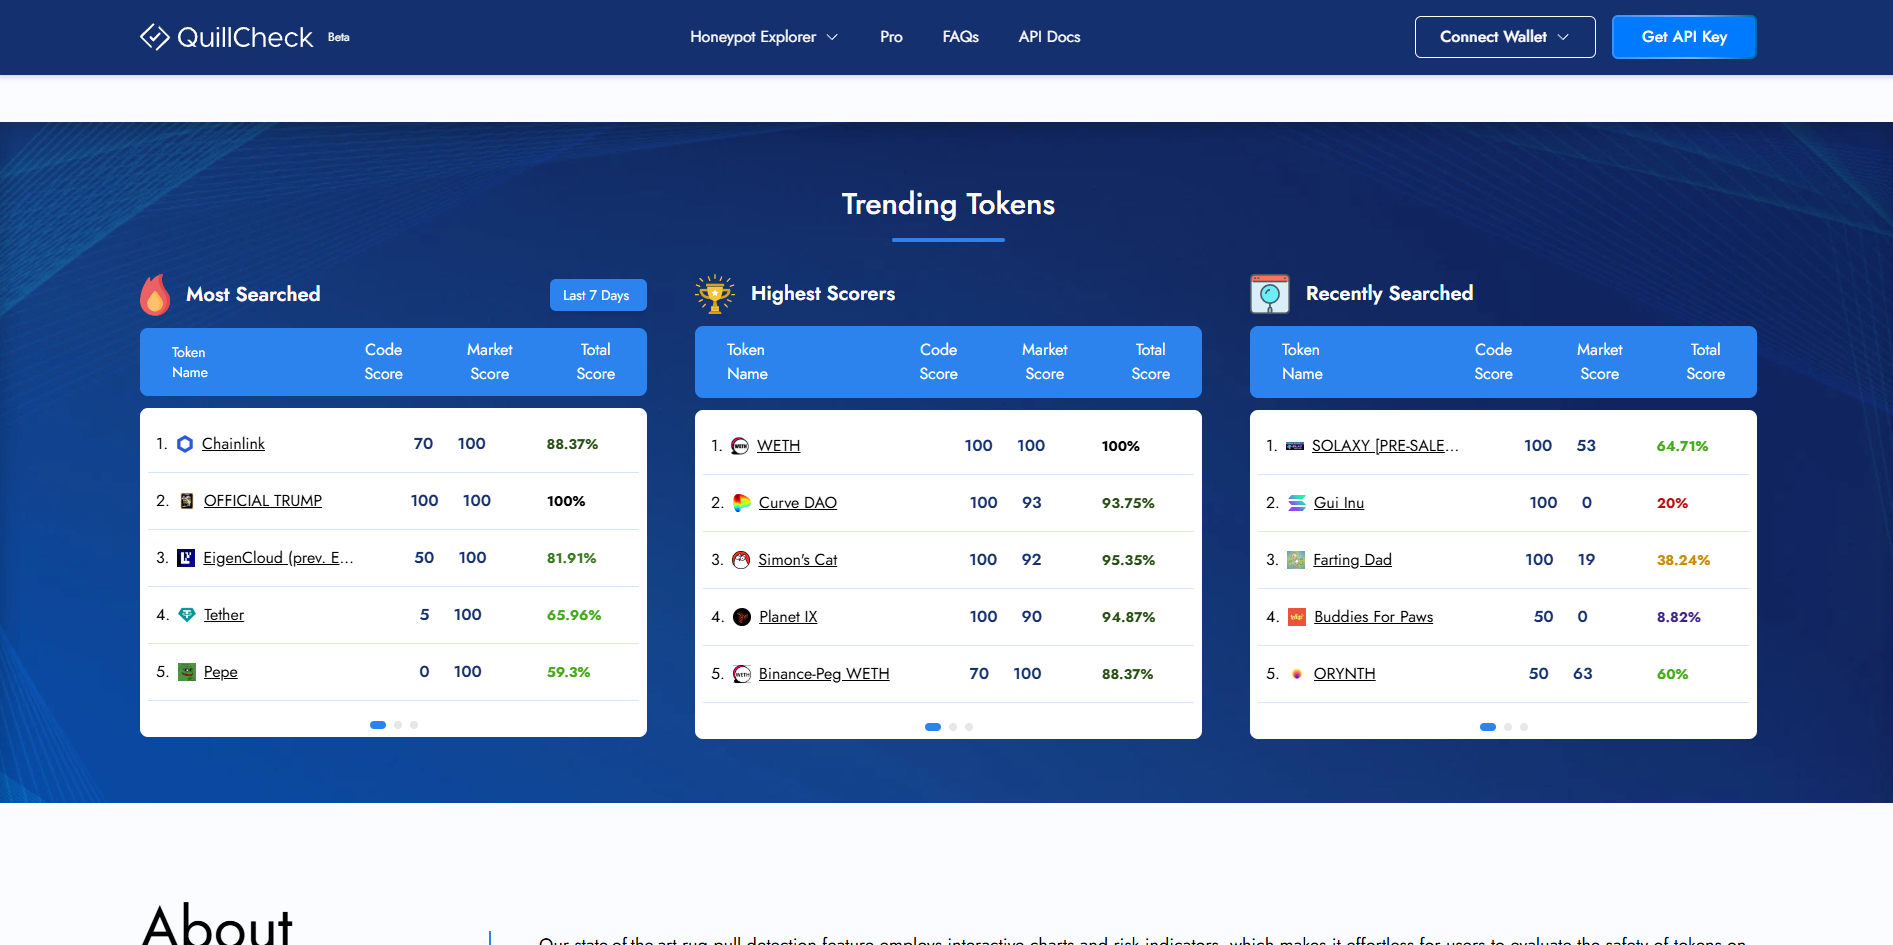
Task: Click the Gui Inu token icon
Action: tap(1297, 503)
